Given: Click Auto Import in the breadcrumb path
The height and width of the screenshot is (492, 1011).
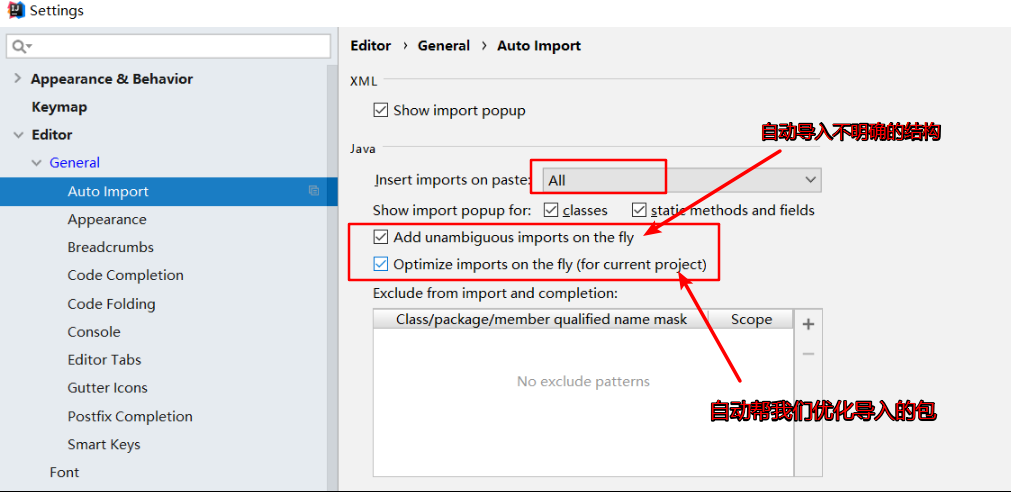Looking at the screenshot, I should click(539, 46).
